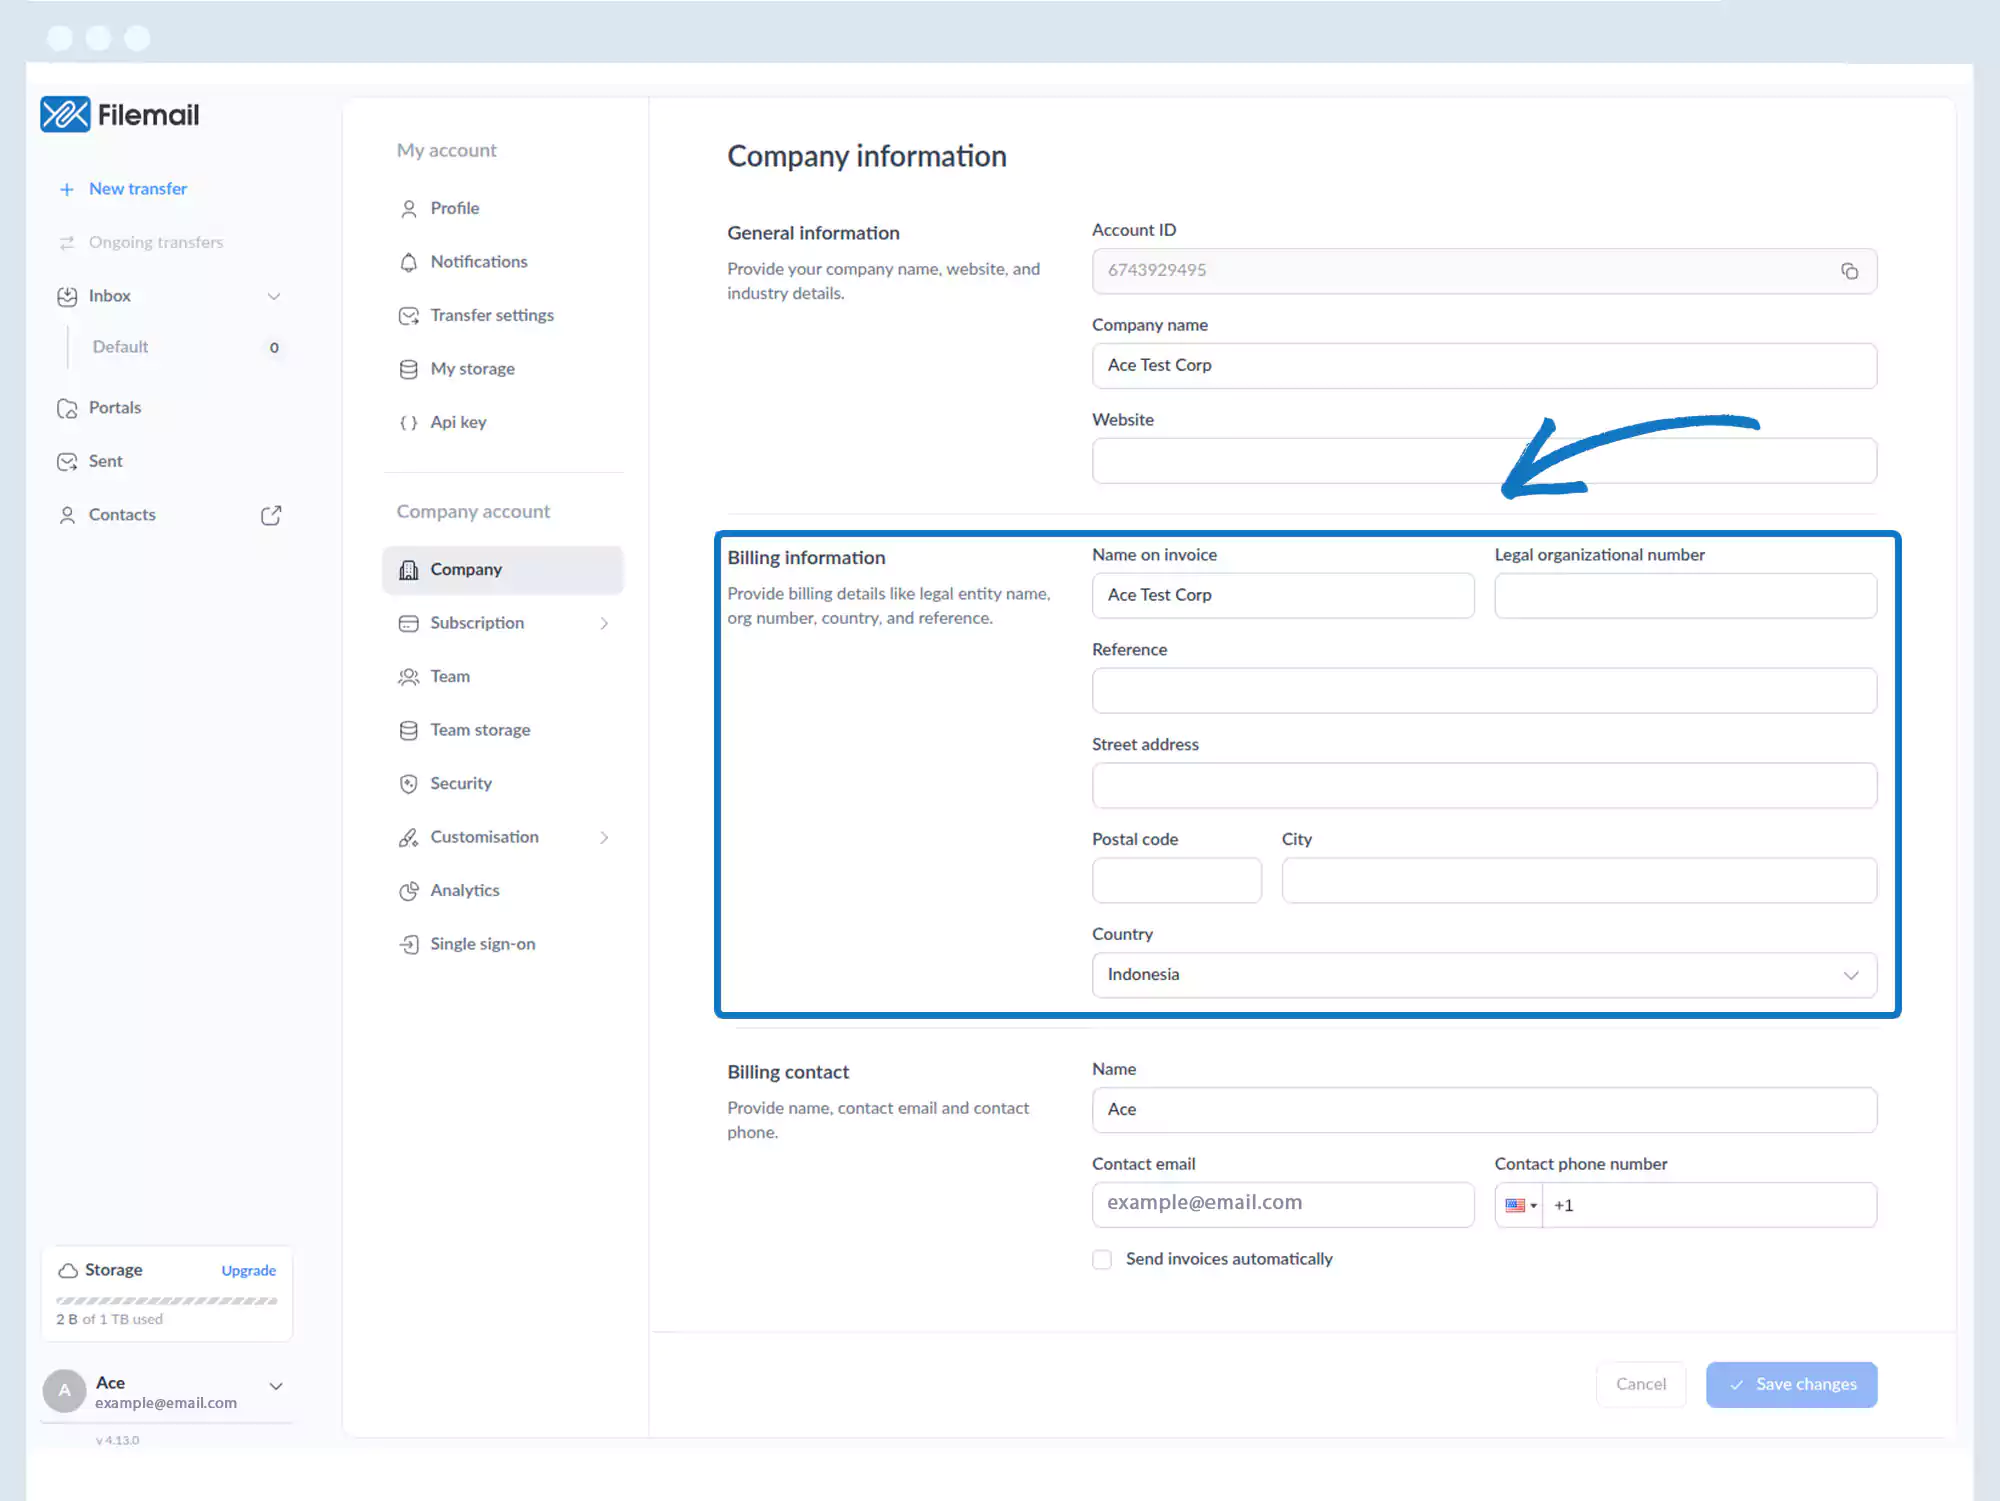Click the storage usage progress bar

point(167,1300)
